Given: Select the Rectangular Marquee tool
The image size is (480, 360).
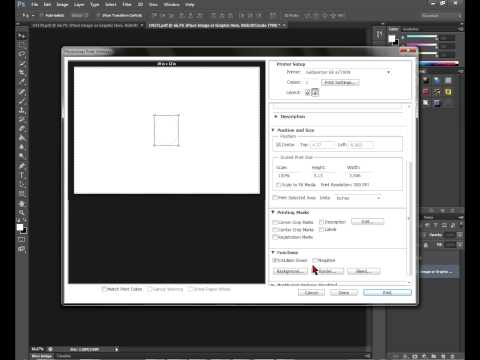Looking at the screenshot, I should click(22, 45).
